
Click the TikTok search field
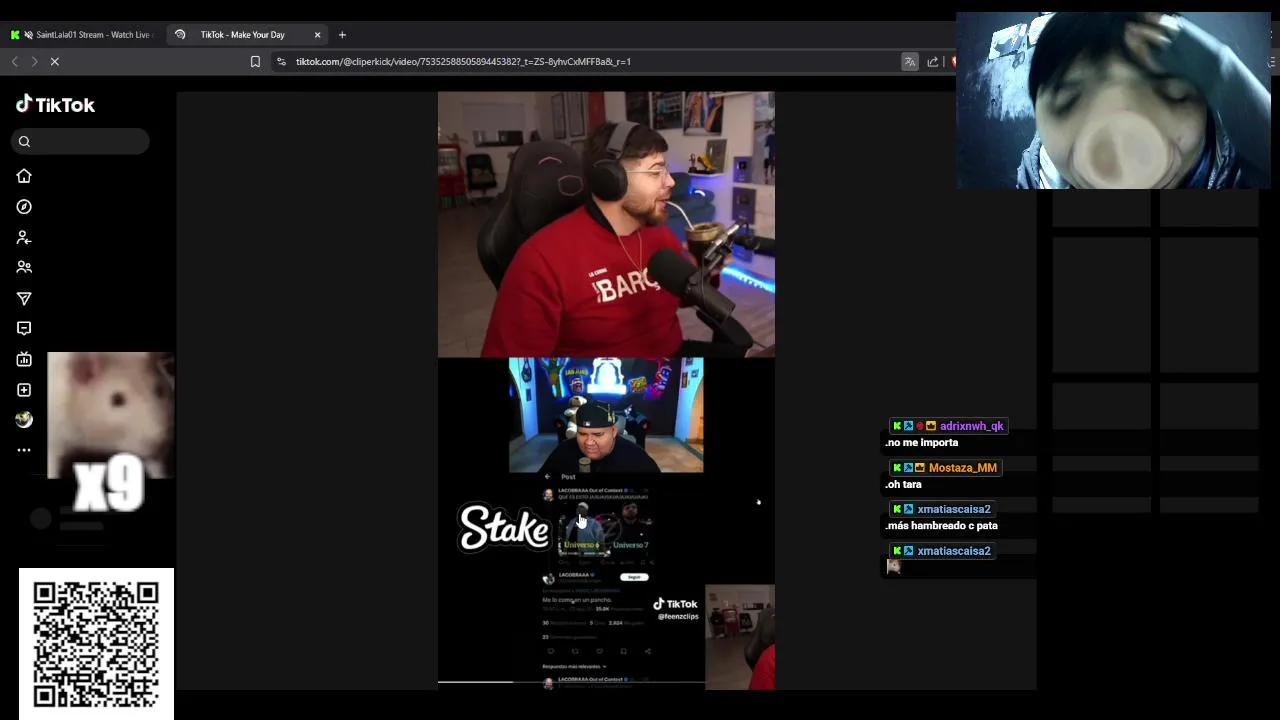pos(81,141)
